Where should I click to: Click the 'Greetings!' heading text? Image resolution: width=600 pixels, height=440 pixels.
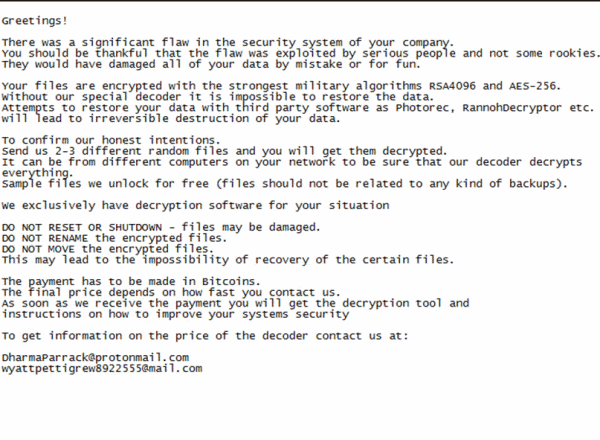(x=35, y=21)
